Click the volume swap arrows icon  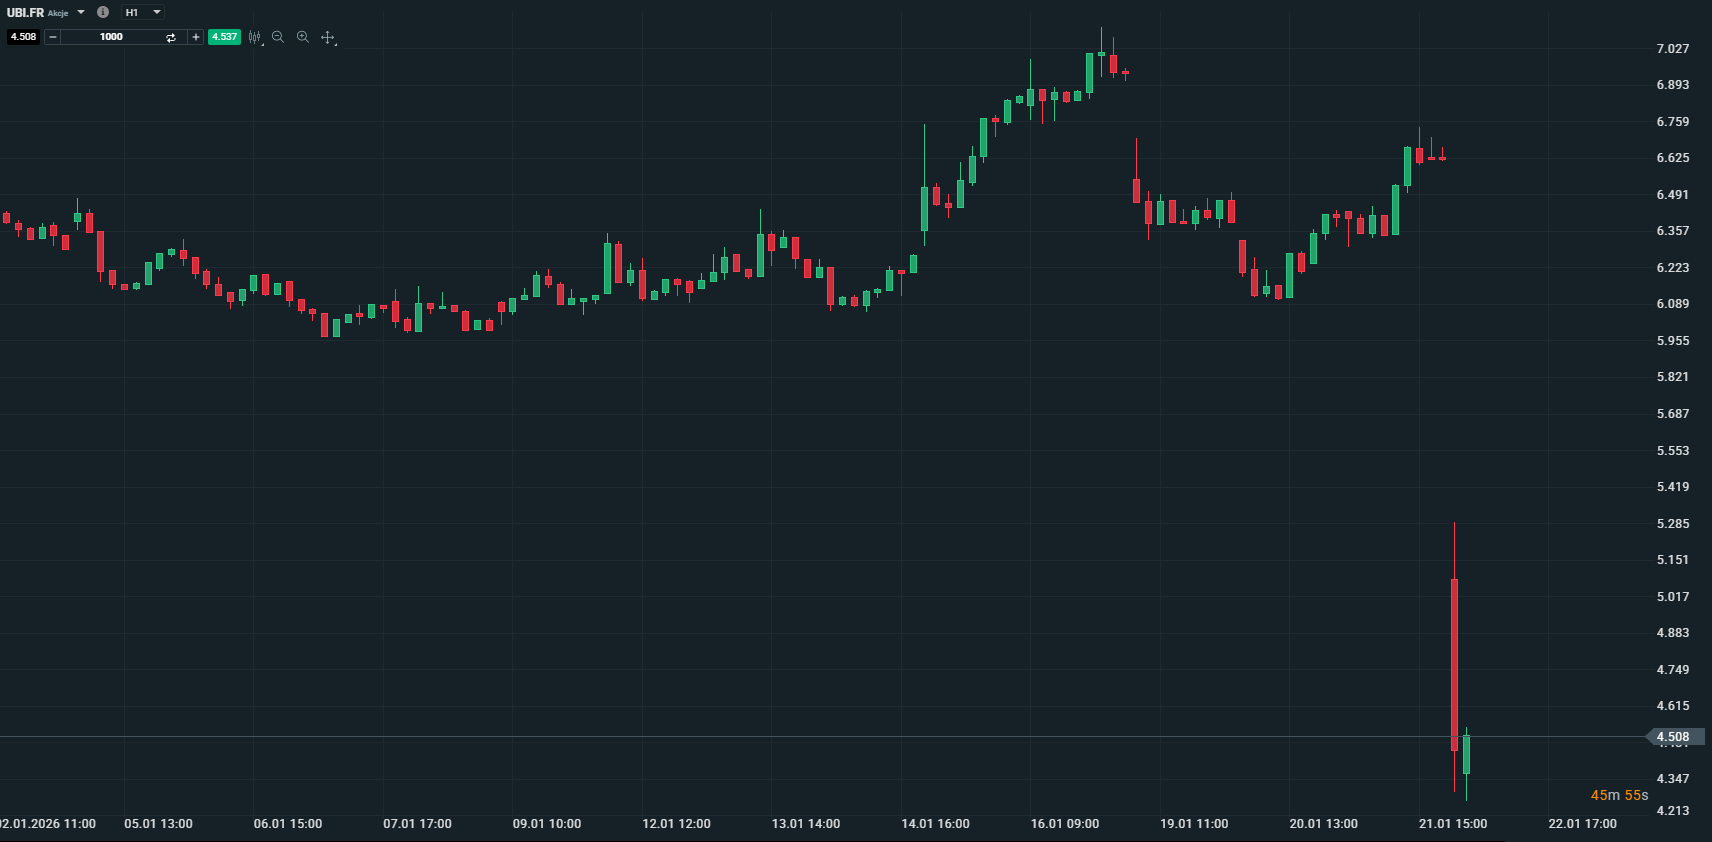coord(171,37)
